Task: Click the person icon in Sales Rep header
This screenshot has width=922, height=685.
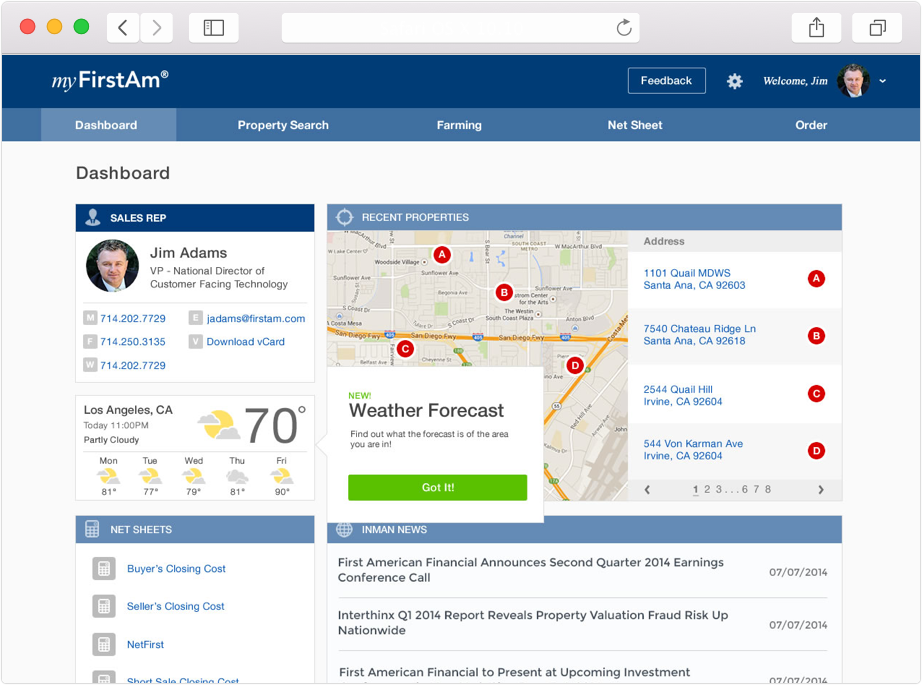Action: (x=90, y=217)
